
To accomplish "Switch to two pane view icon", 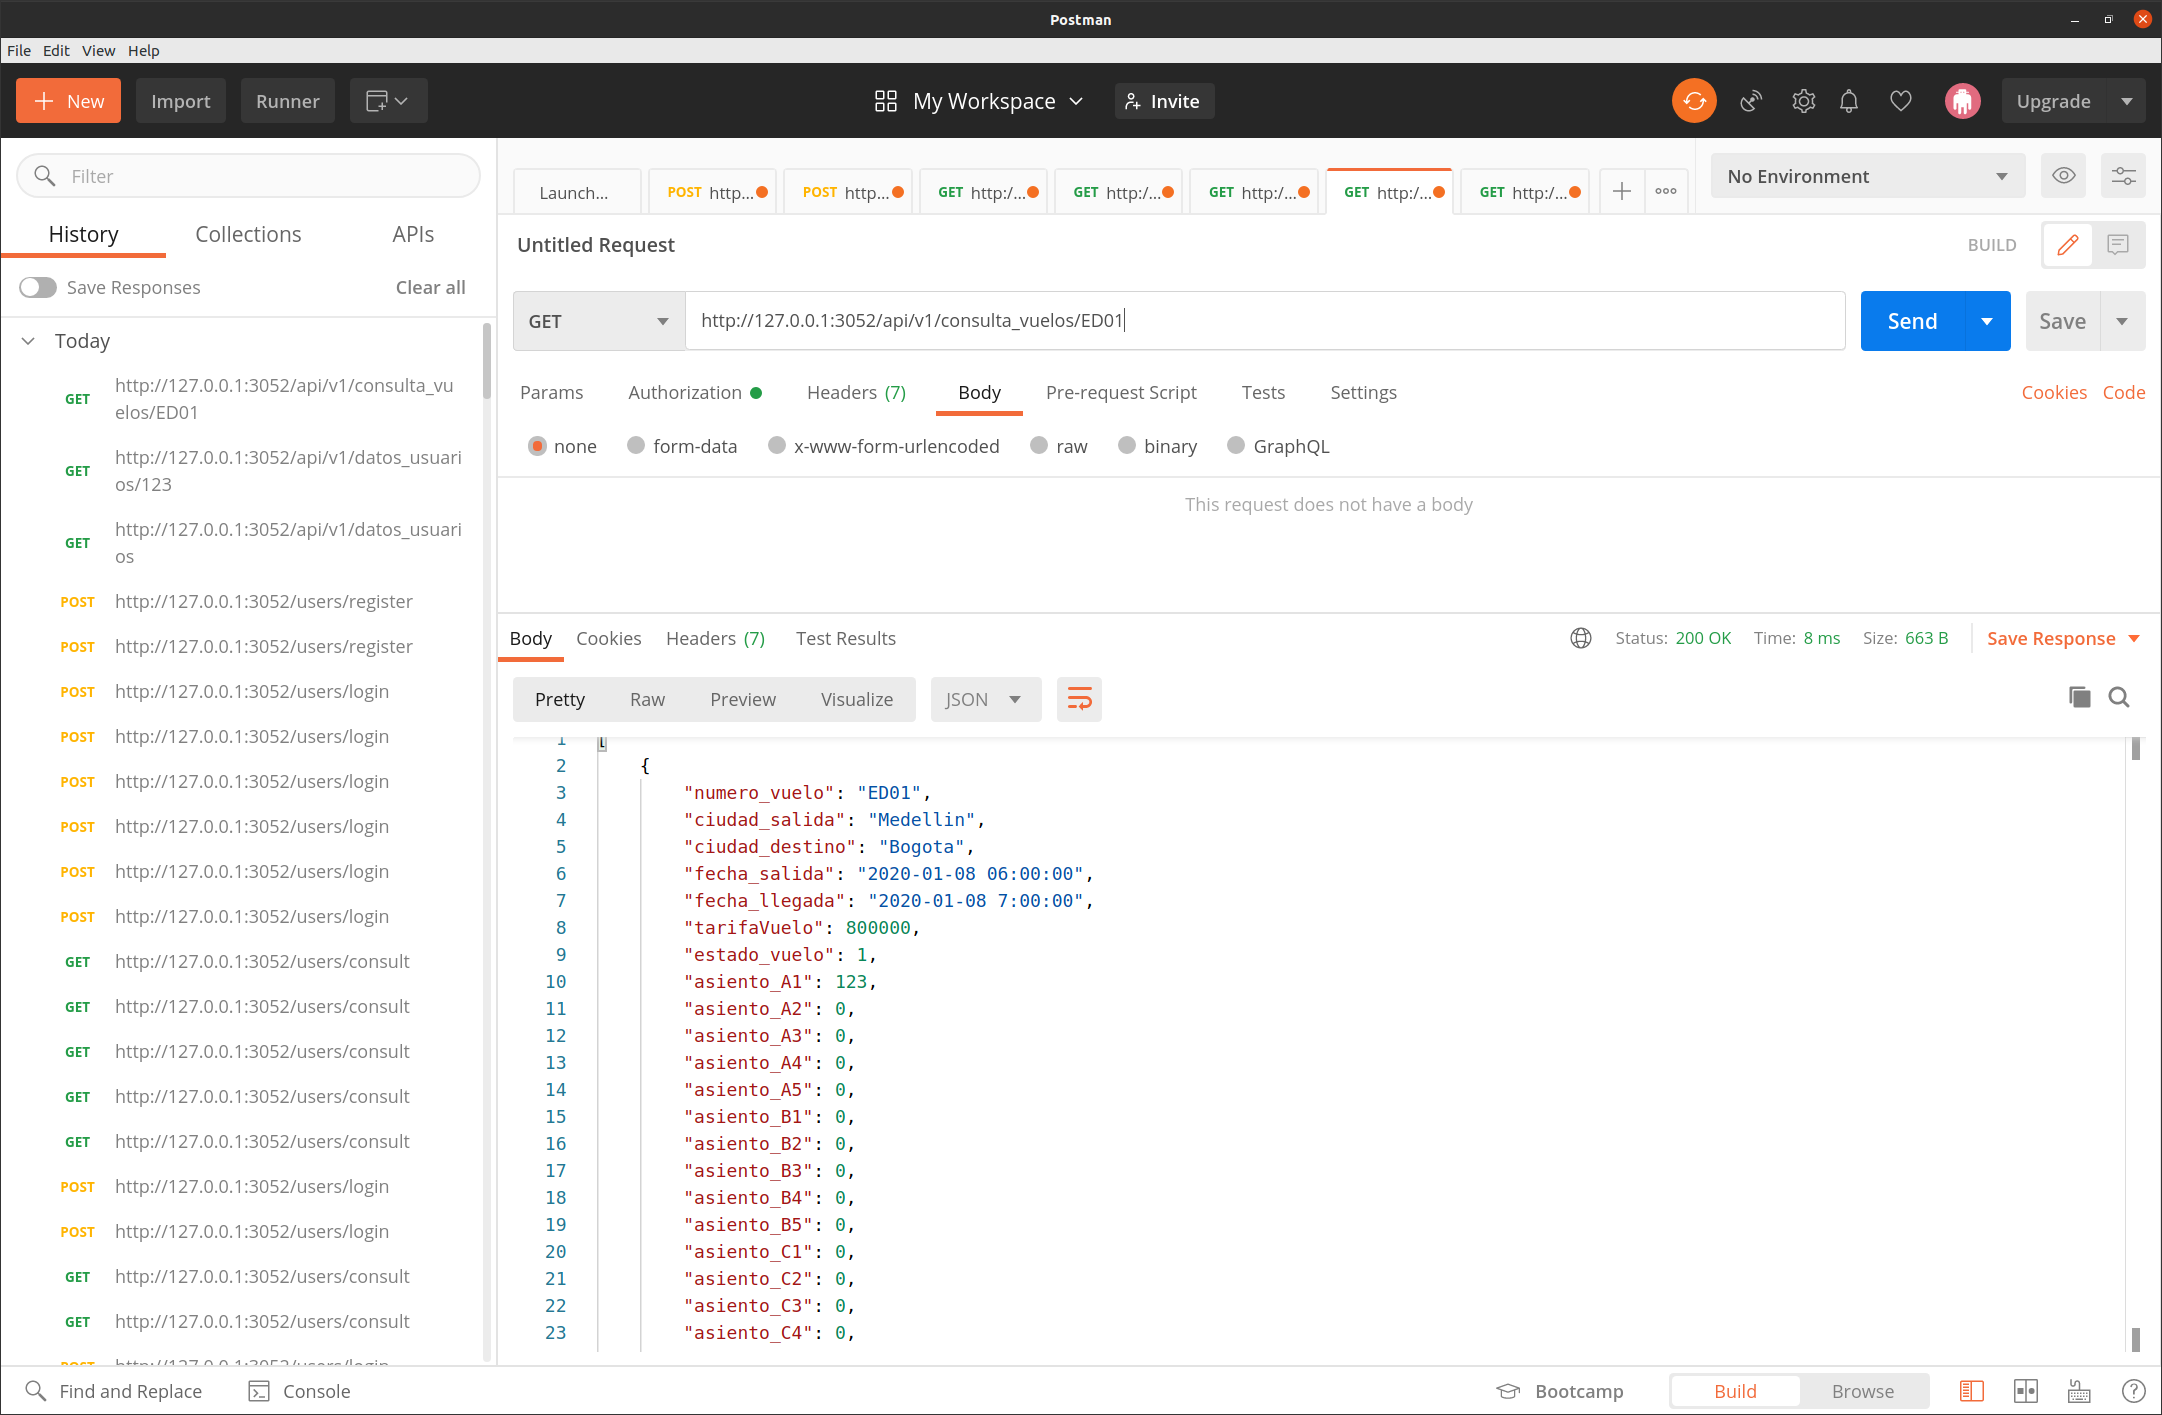I will 2025,1391.
